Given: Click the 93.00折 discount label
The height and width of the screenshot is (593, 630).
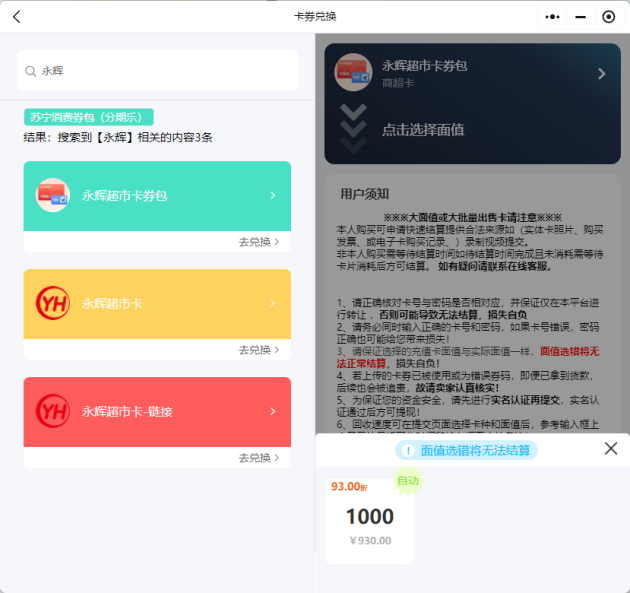Looking at the screenshot, I should click(349, 487).
